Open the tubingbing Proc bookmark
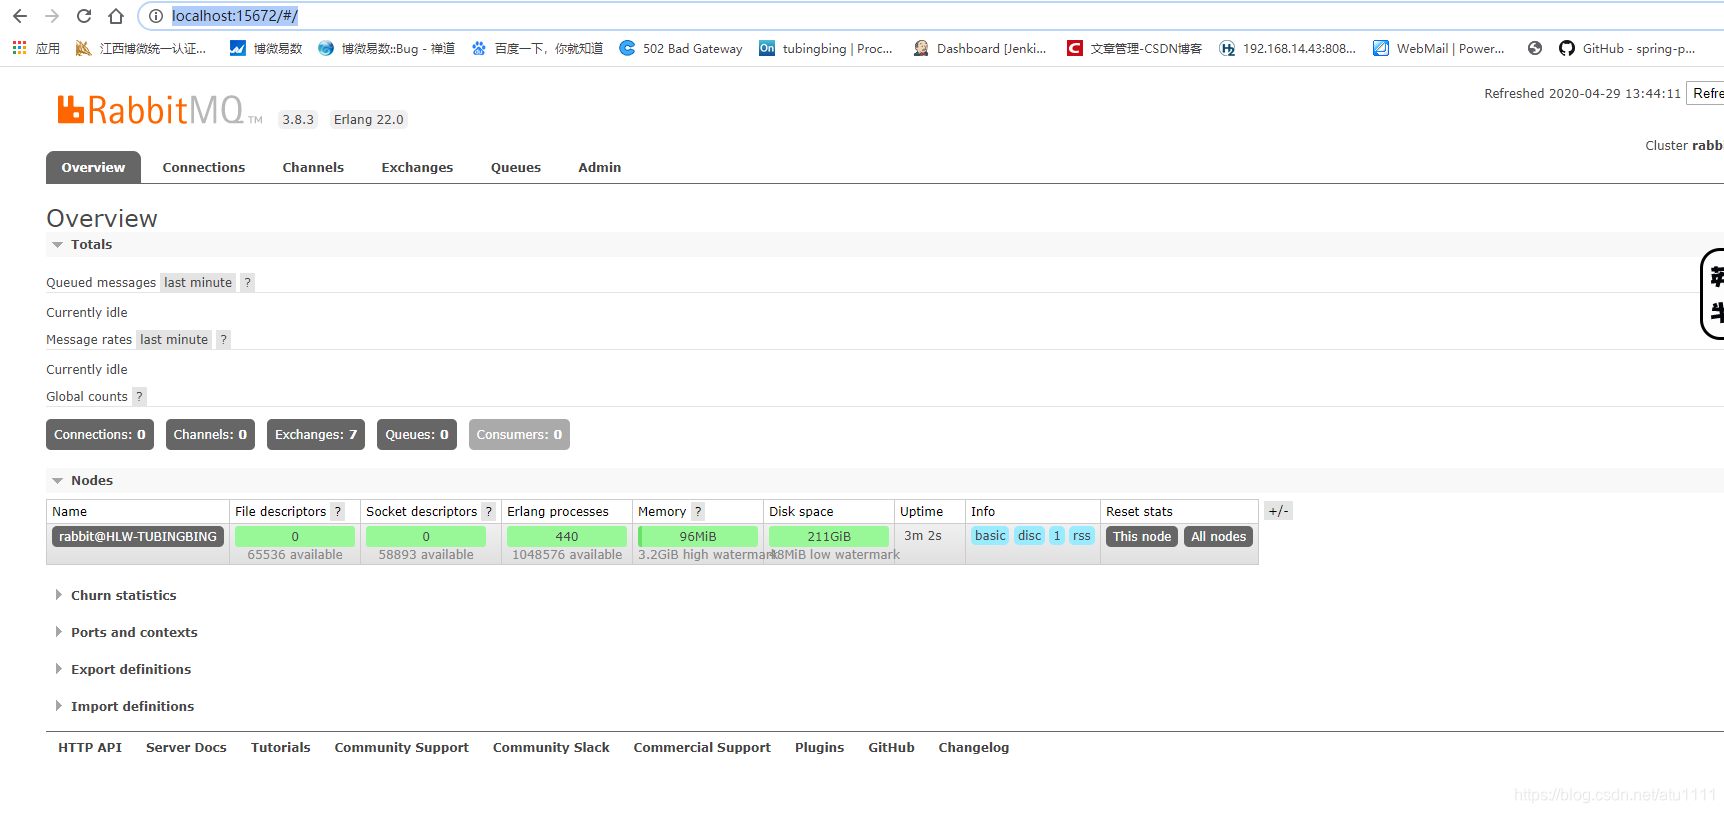This screenshot has height=813, width=1724. 826,48
